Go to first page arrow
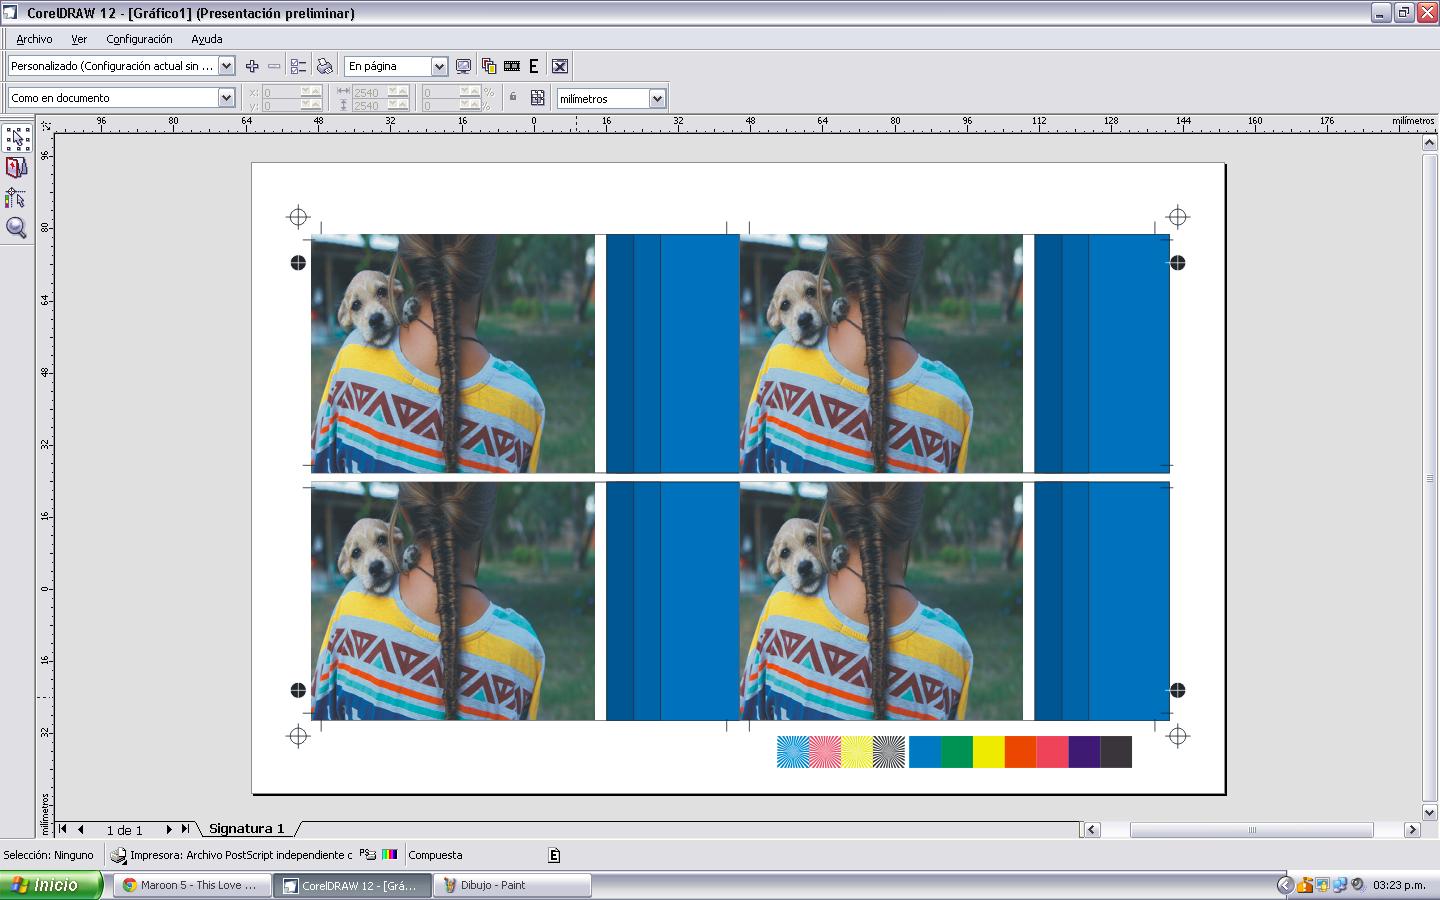The width and height of the screenshot is (1440, 900). click(x=63, y=829)
